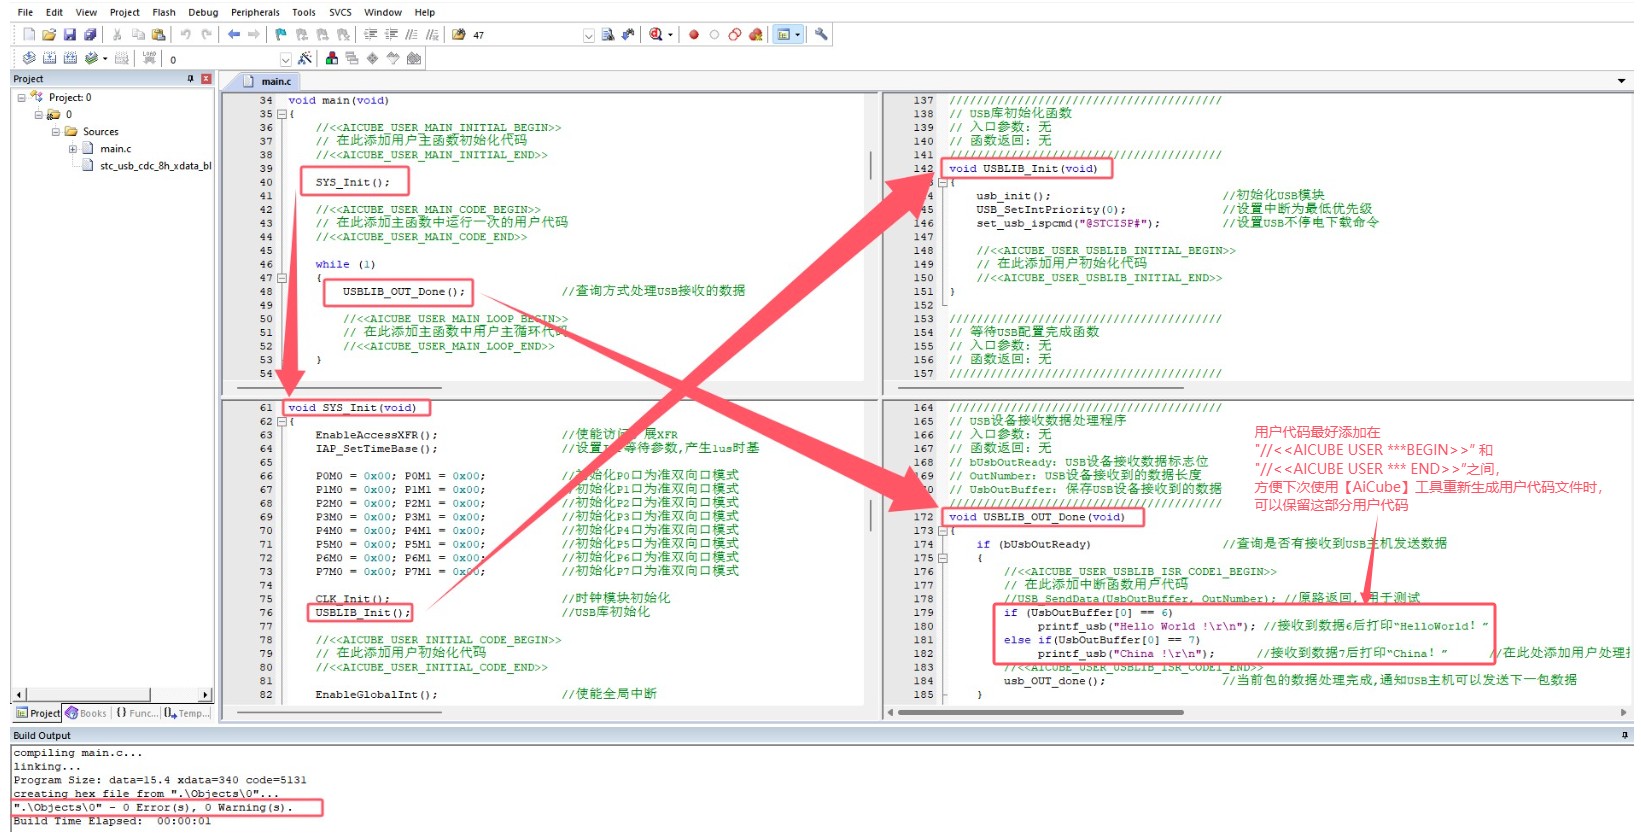Open the editor tab list arrow at the right end of the tab bar
Viewport: 1641px width, 835px height.
point(1621,81)
